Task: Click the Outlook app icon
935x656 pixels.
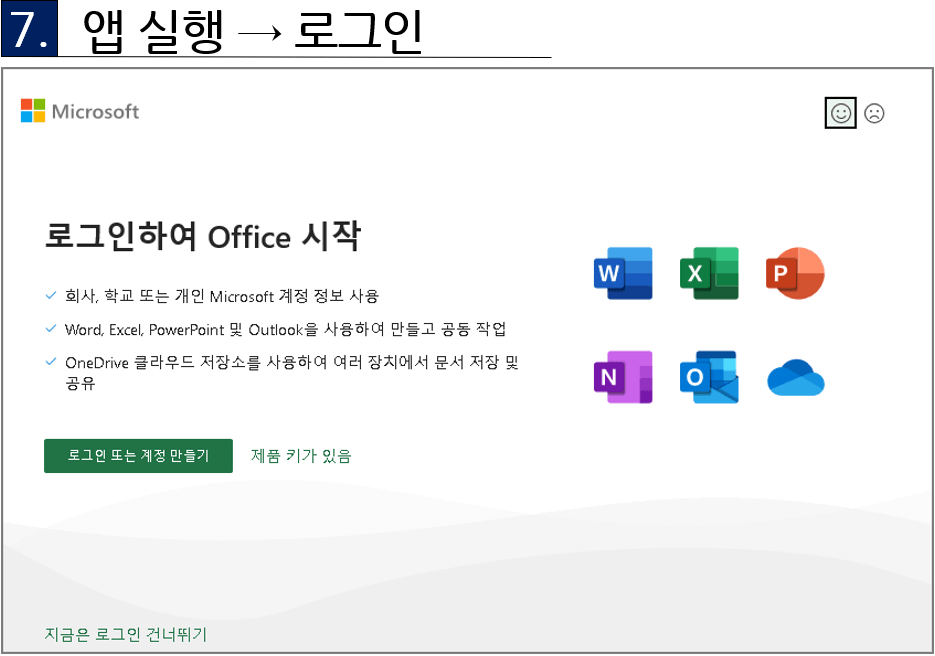Action: tap(709, 377)
